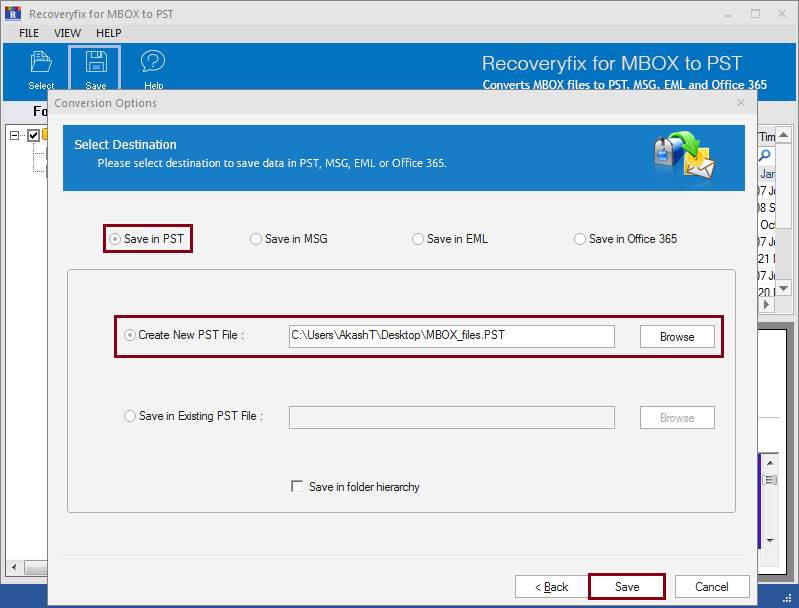Enable Save in folder hierarchy checkbox
Viewport: 799px width, 608px height.
coord(297,486)
